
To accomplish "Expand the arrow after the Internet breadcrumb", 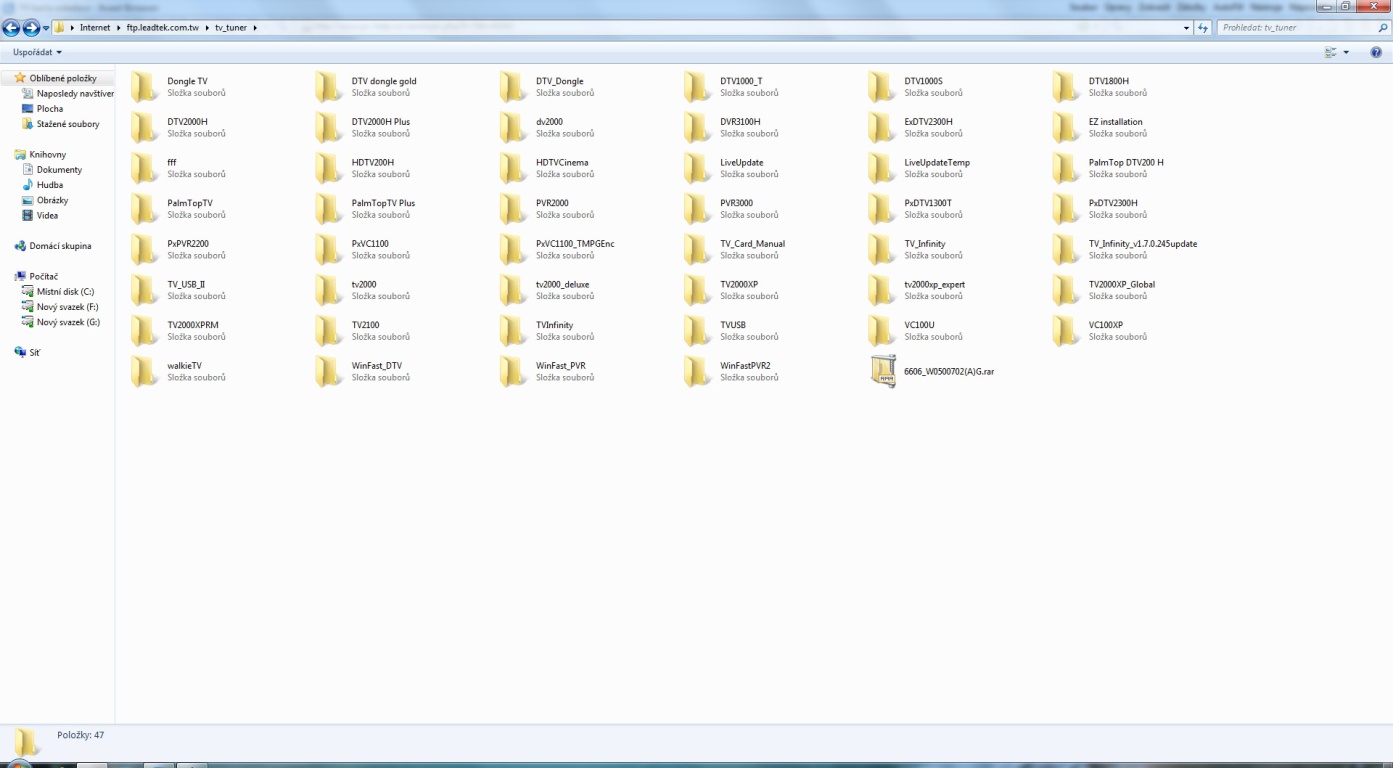I will click(118, 28).
